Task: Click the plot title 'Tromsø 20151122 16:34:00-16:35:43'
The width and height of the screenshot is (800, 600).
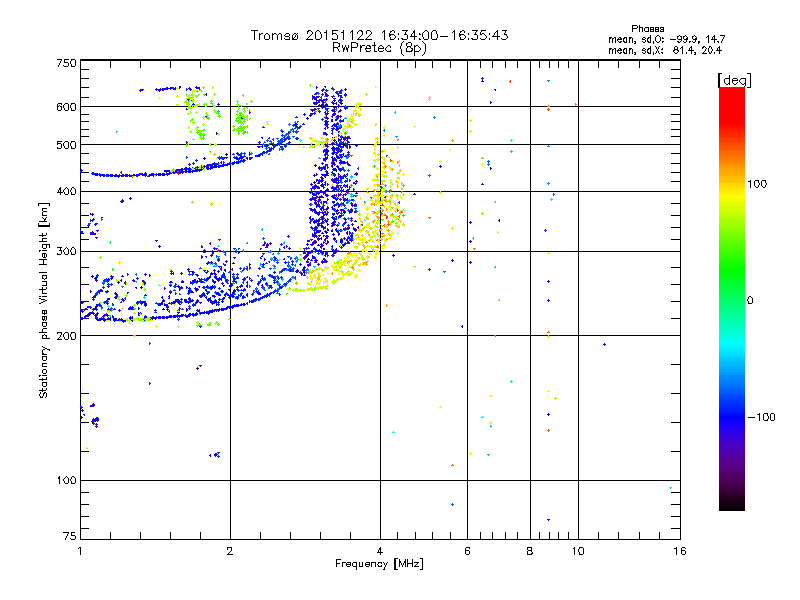Action: 379,35
